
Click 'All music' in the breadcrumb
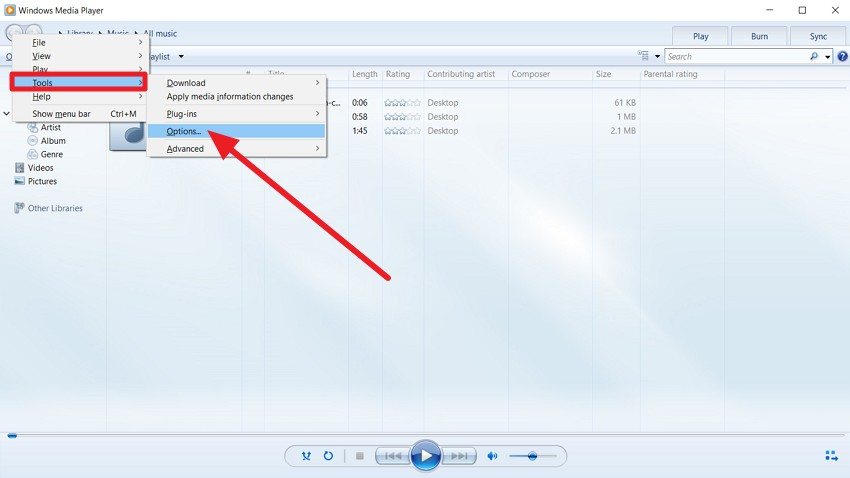(160, 34)
